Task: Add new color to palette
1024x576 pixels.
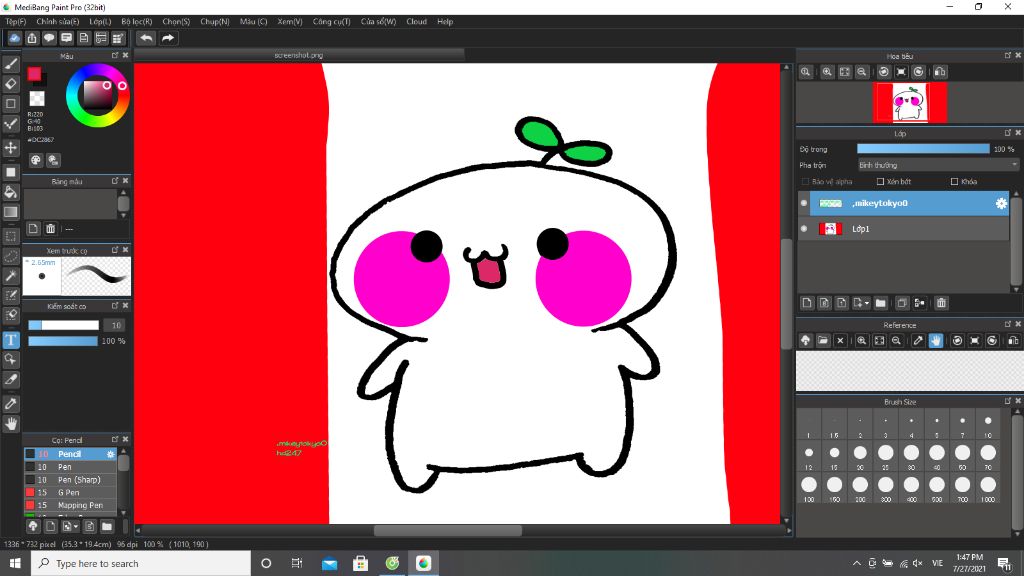Action: (x=33, y=229)
